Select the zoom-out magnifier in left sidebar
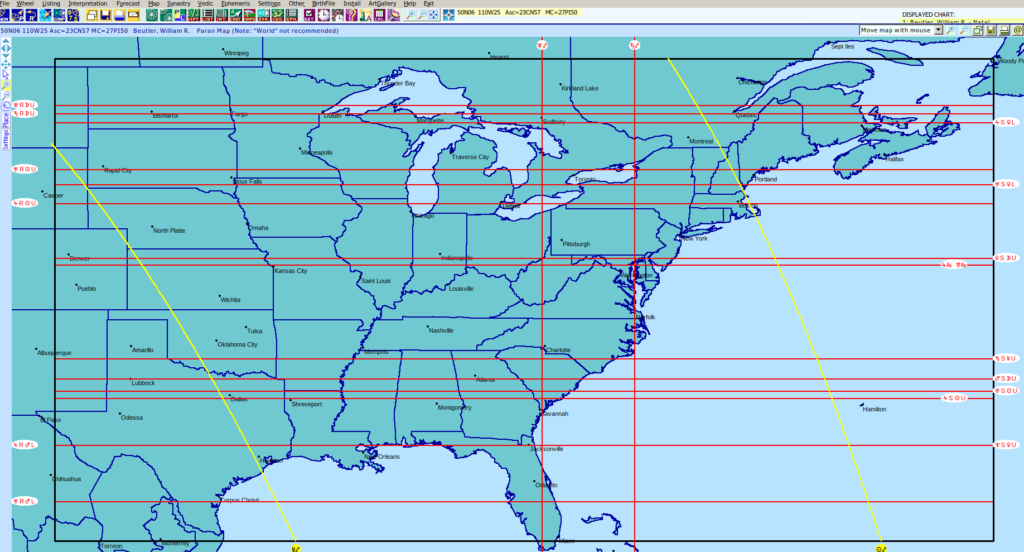This screenshot has height=552, width=1024. click(5, 86)
